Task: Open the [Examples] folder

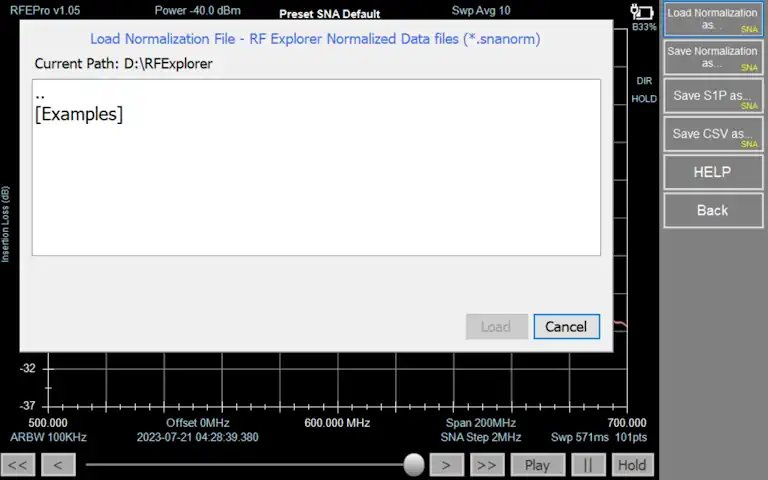Action: pyautogui.click(x=79, y=114)
